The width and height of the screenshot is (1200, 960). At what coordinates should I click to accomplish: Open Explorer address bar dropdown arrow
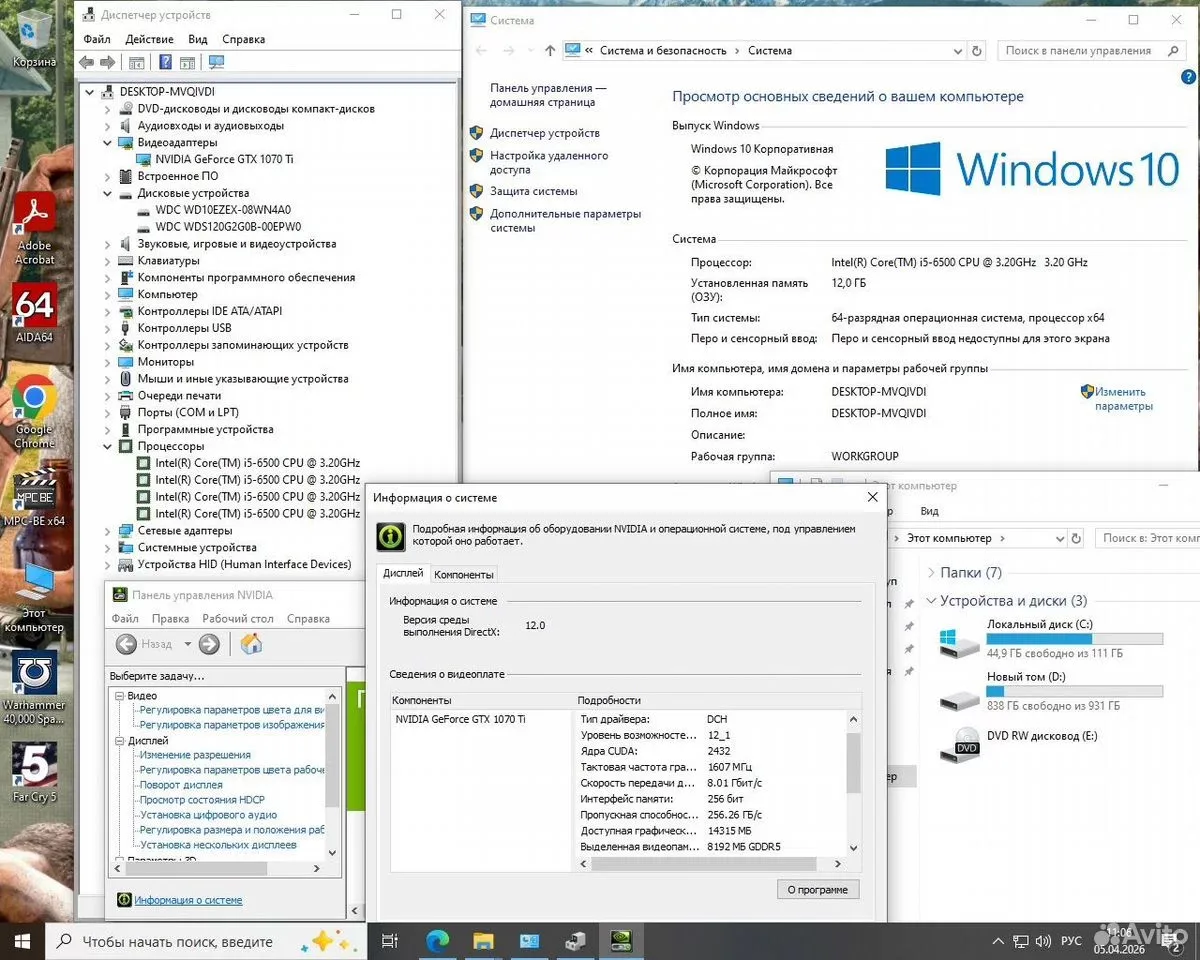1061,538
